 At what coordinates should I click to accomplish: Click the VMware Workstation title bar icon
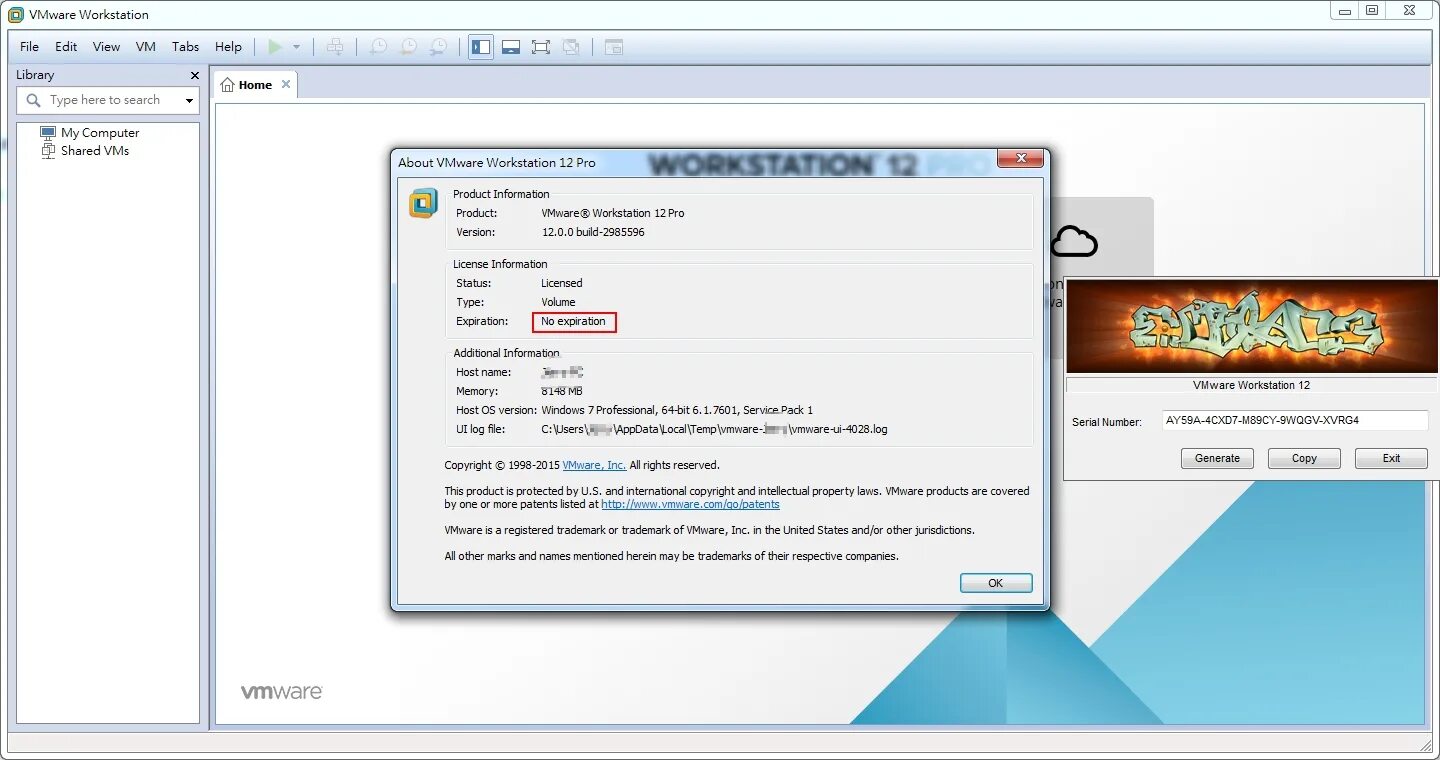point(15,15)
